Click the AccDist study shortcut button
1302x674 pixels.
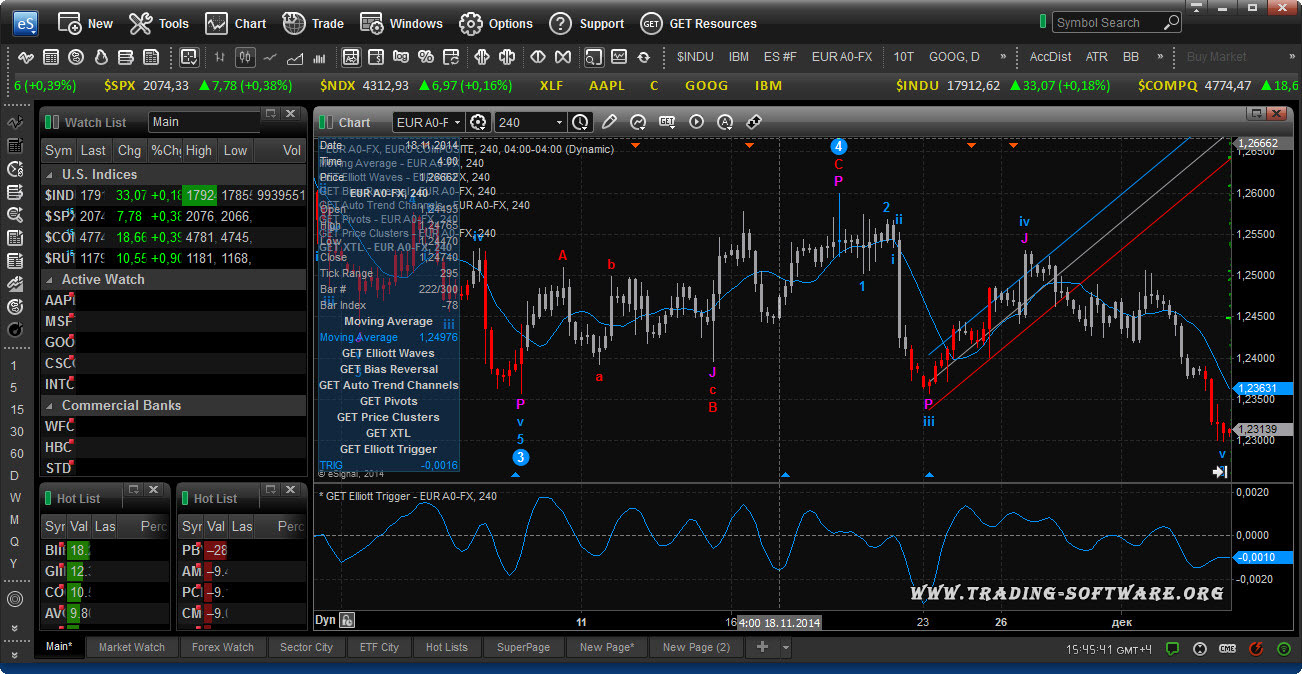point(1050,57)
